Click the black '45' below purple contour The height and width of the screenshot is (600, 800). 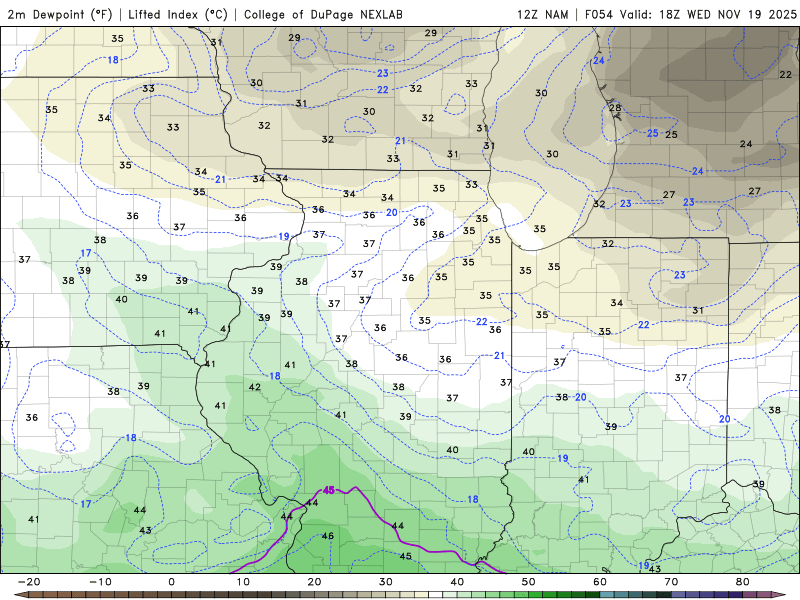[x=406, y=556]
